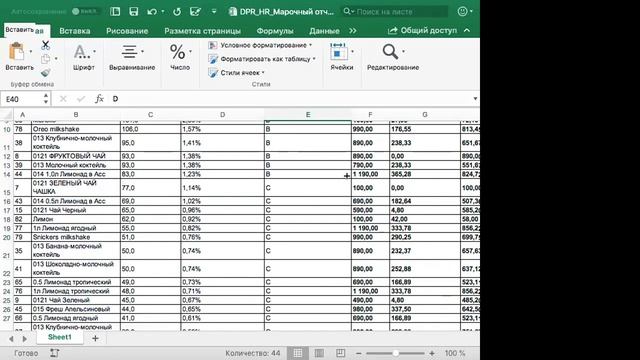
Task: Toggle the Автосохранение switch
Action: (x=85, y=11)
